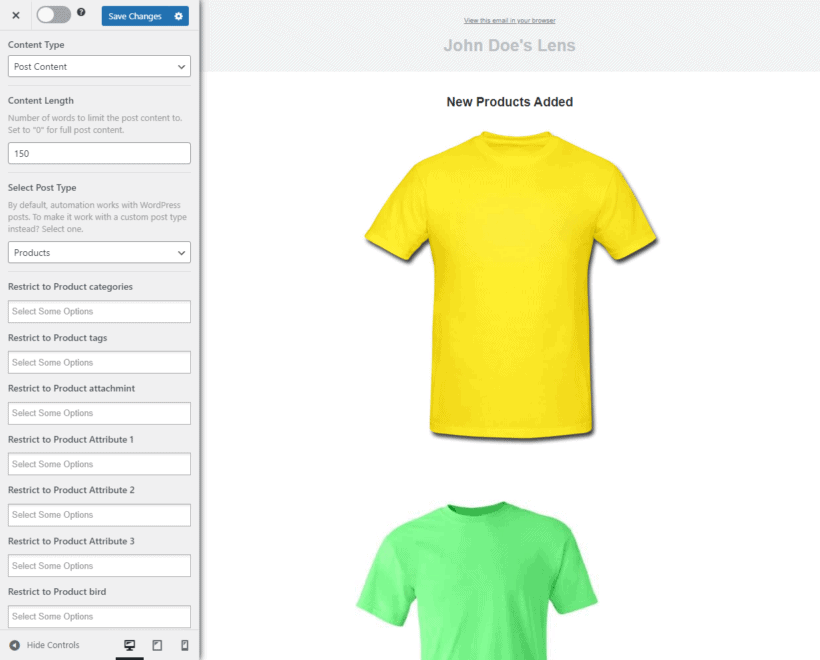Screen dimensions: 820x660
Task: Enable the toggle switch at top left
Action: coord(54,15)
